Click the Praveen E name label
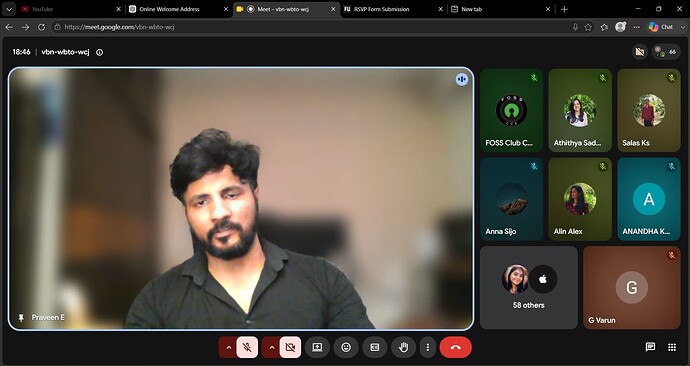Image resolution: width=690 pixels, height=366 pixels. [48, 317]
